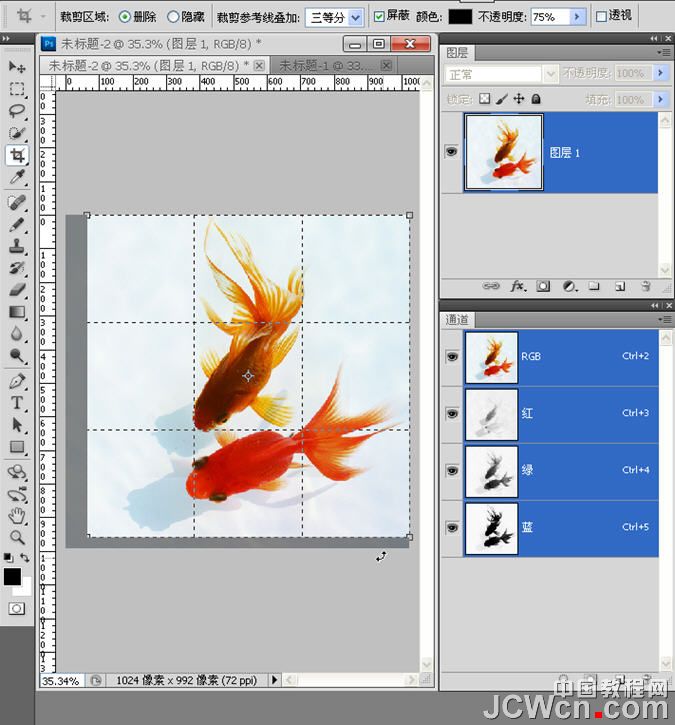Select the Crop tool in toolbox
Image resolution: width=675 pixels, height=725 pixels.
pyautogui.click(x=17, y=155)
